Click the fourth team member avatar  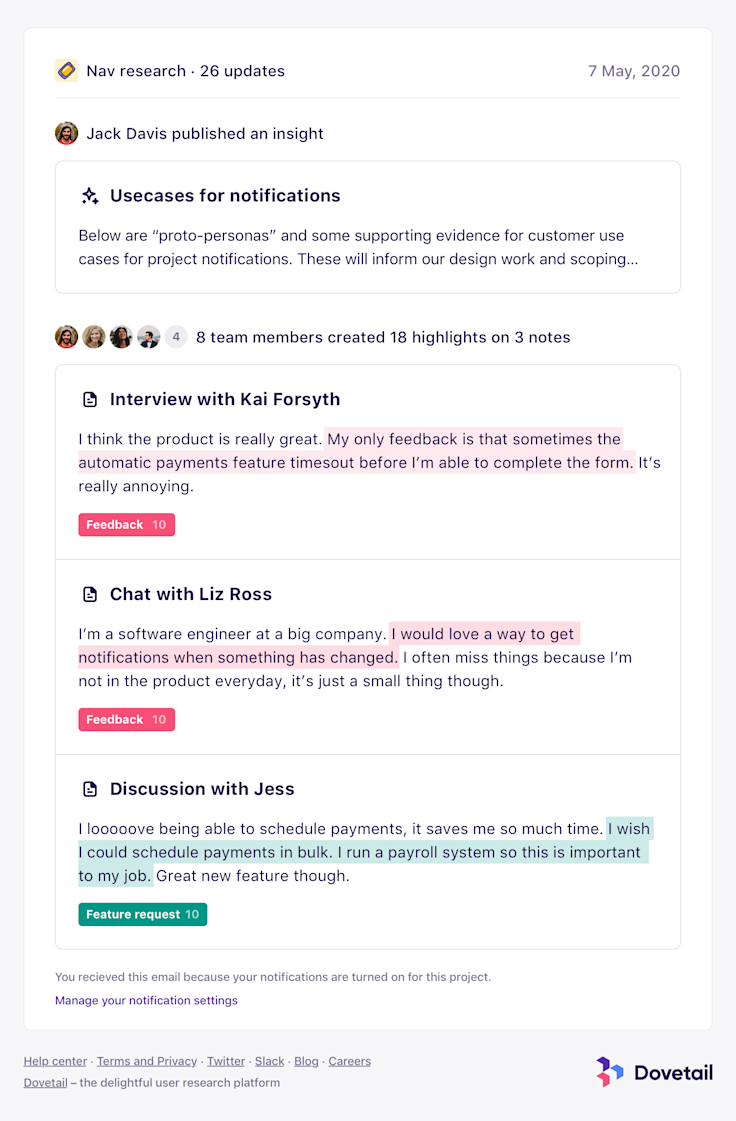click(148, 337)
